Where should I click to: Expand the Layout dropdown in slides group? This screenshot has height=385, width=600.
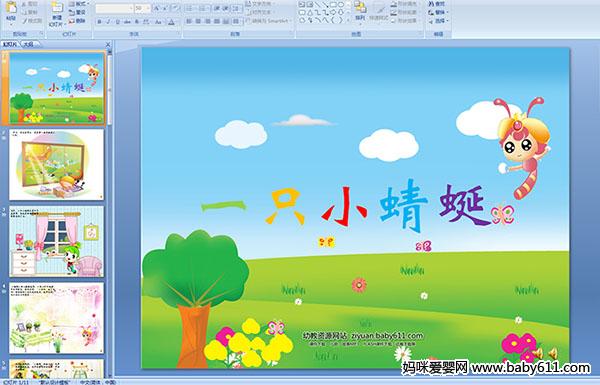79,4
